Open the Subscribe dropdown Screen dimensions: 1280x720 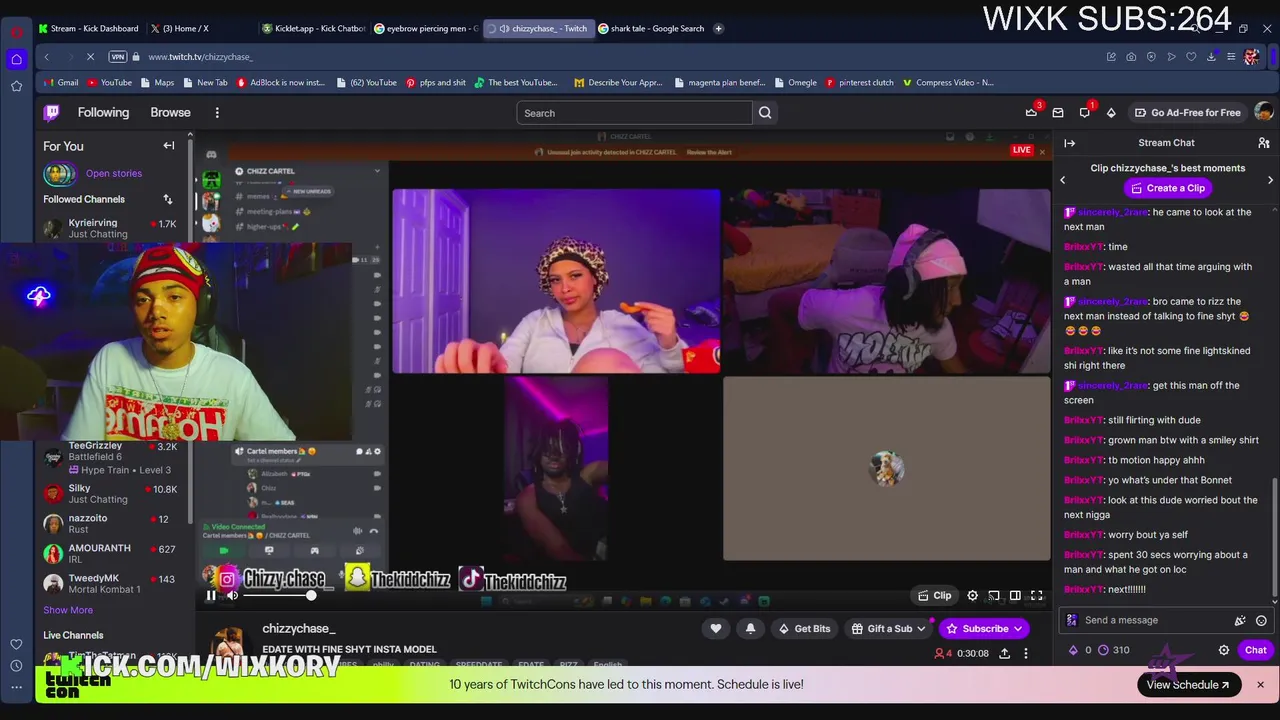(x=984, y=629)
